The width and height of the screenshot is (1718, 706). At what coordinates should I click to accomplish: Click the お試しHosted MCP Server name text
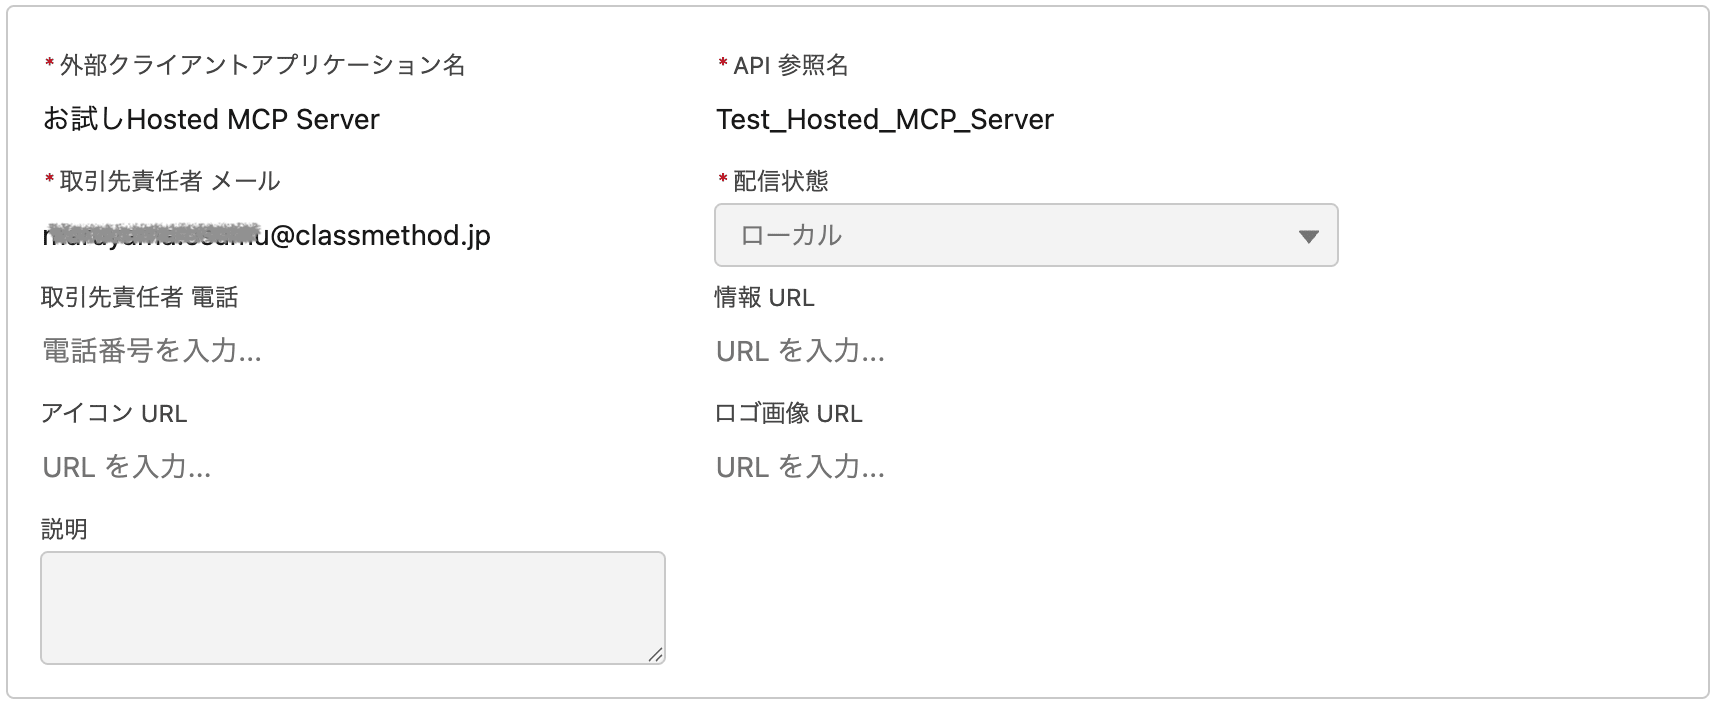click(210, 119)
